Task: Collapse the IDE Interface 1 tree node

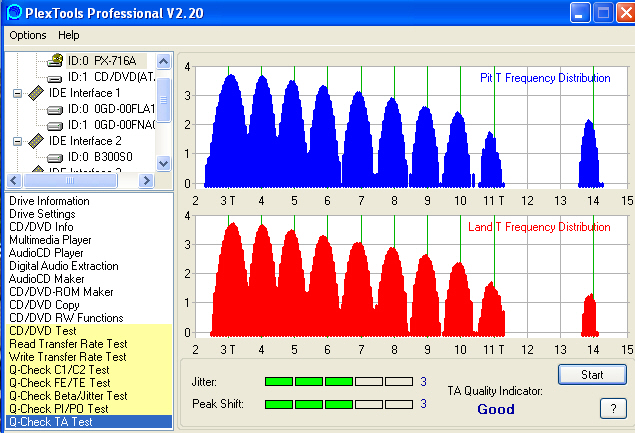Action: coord(17,93)
